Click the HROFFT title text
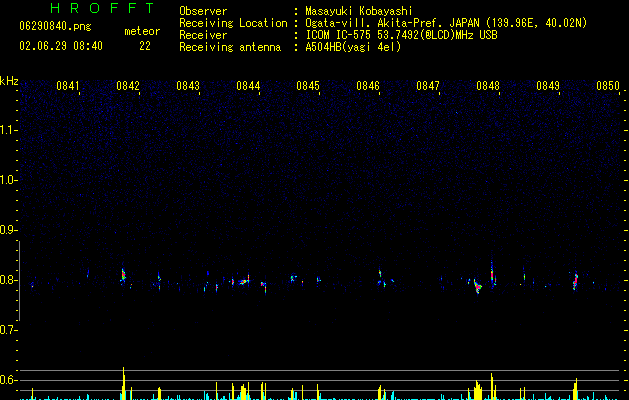 pyautogui.click(x=102, y=8)
